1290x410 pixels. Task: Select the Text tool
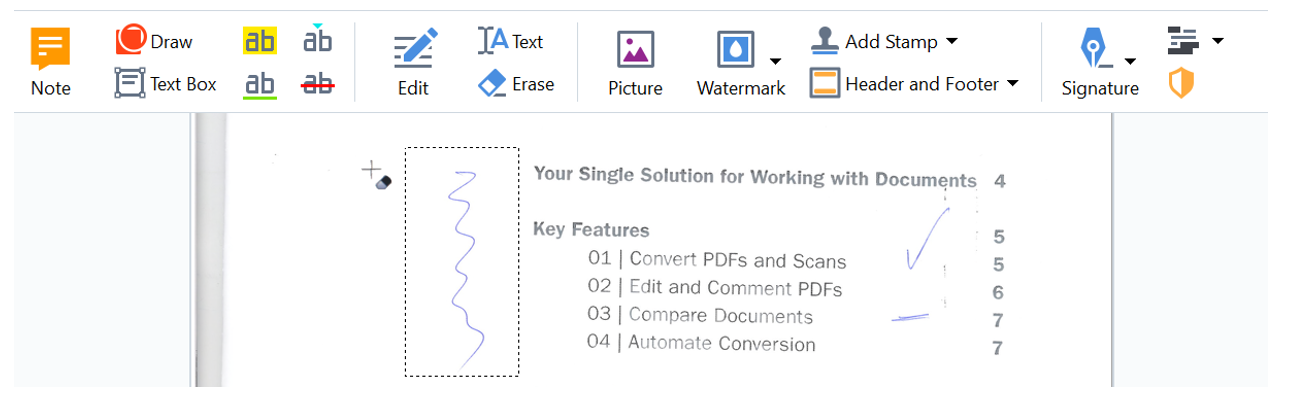point(511,41)
